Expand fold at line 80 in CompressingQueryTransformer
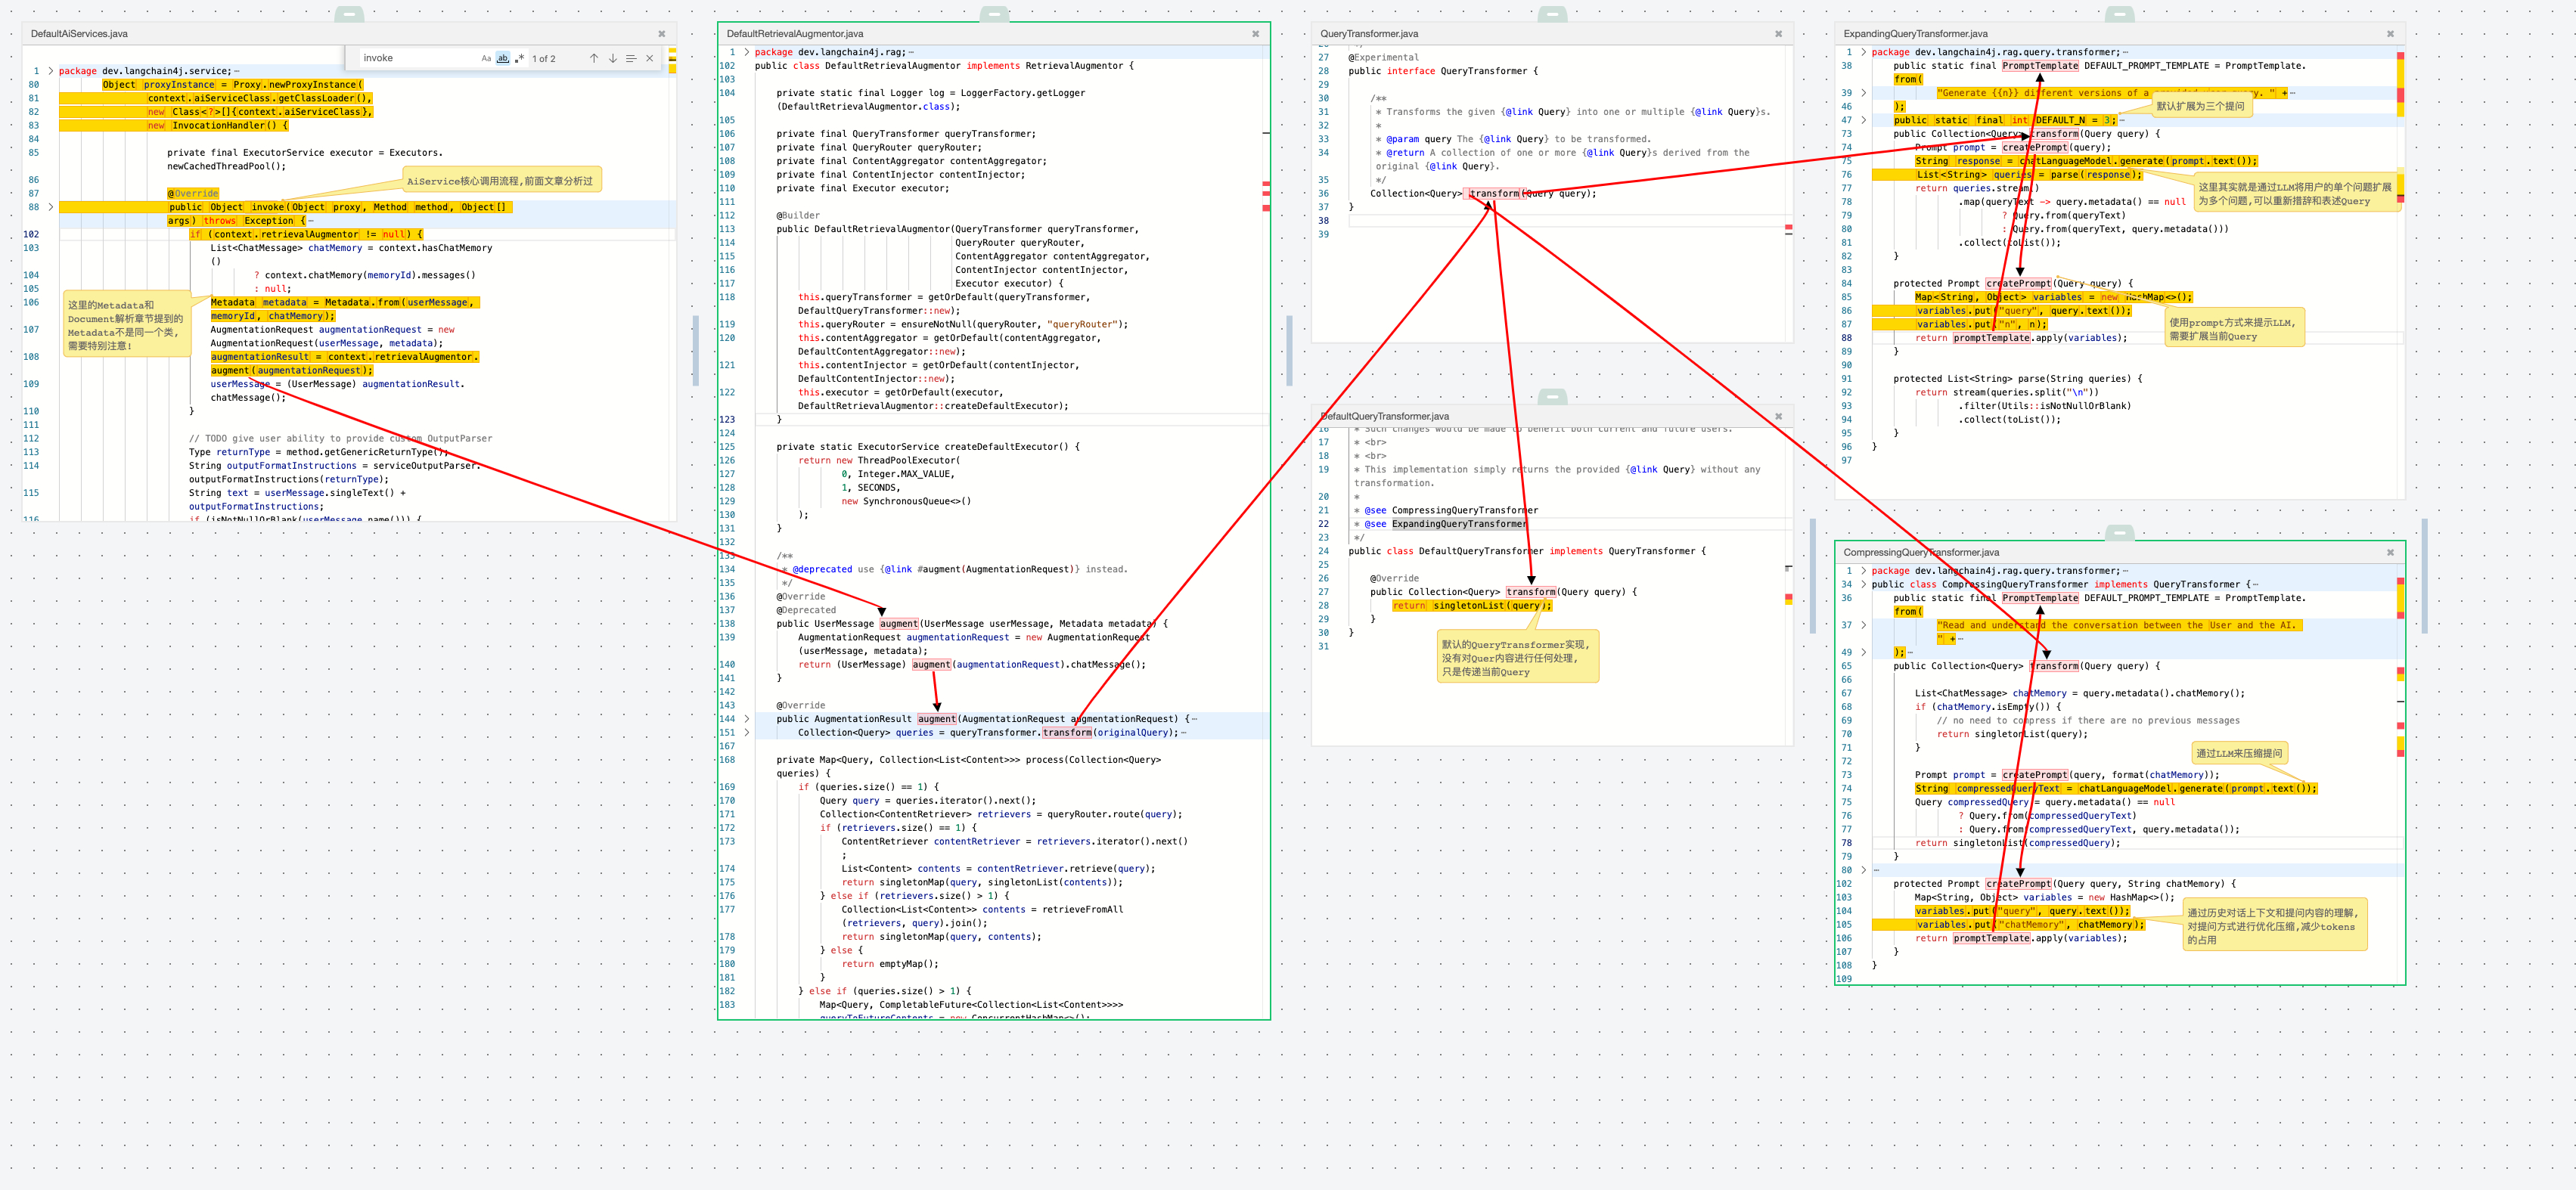The width and height of the screenshot is (2576, 1190). click(x=1864, y=870)
